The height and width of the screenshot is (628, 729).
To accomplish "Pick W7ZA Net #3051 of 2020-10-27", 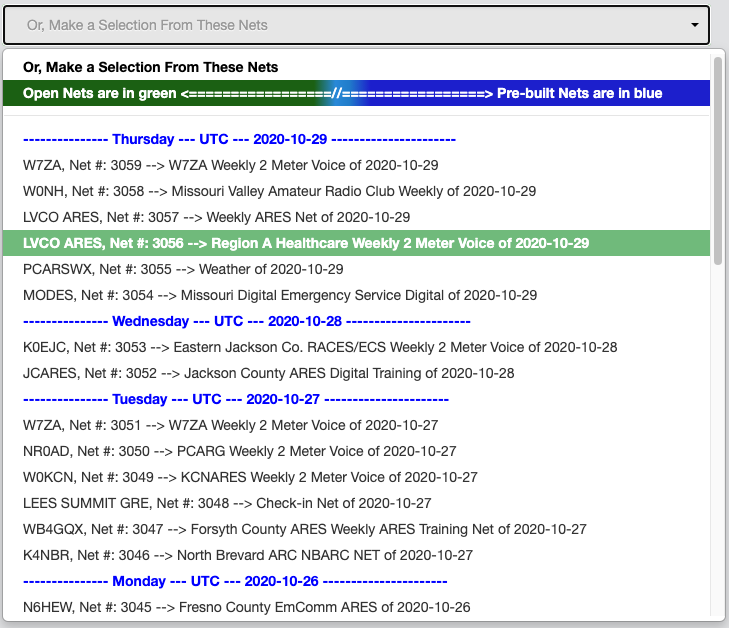I will [356, 425].
